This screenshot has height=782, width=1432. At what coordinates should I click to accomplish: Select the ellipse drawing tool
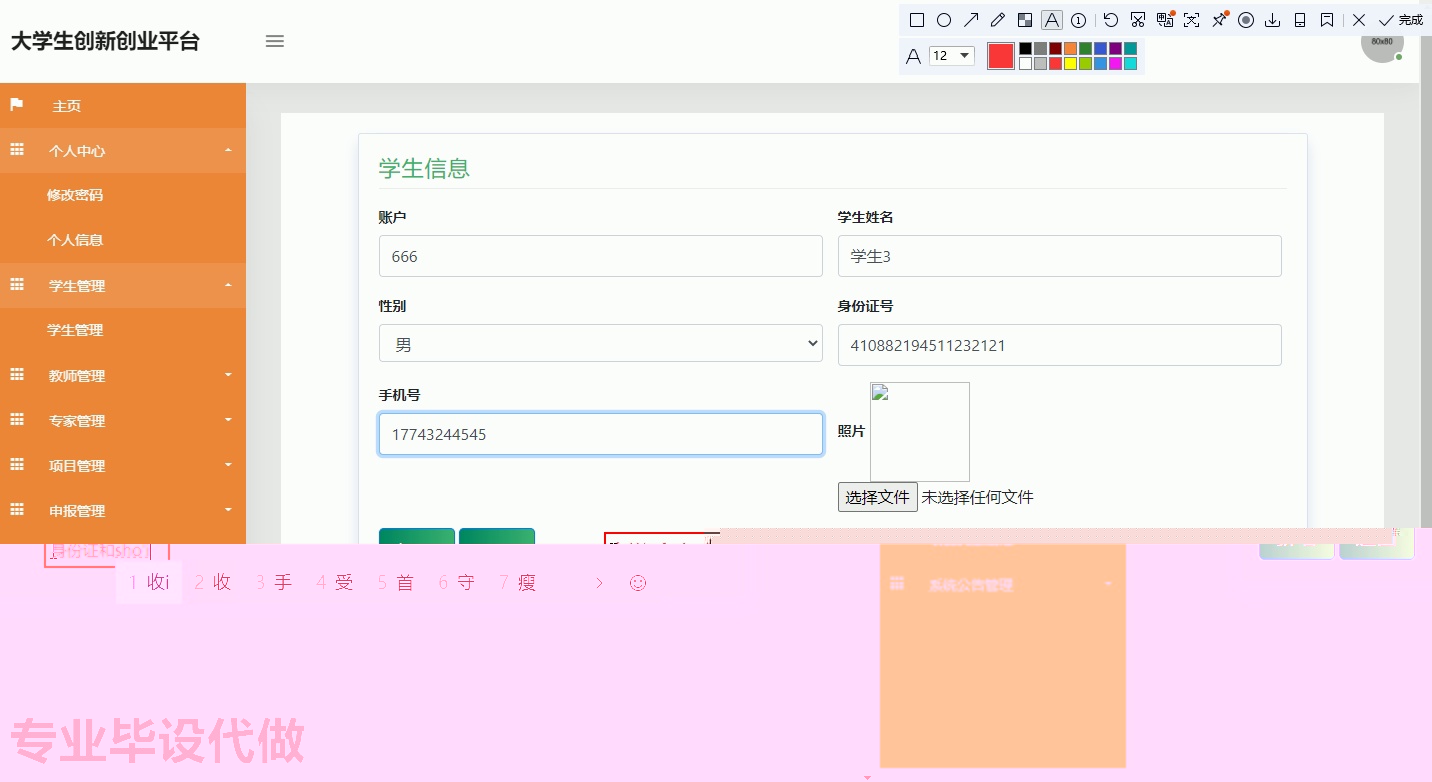pyautogui.click(x=945, y=20)
